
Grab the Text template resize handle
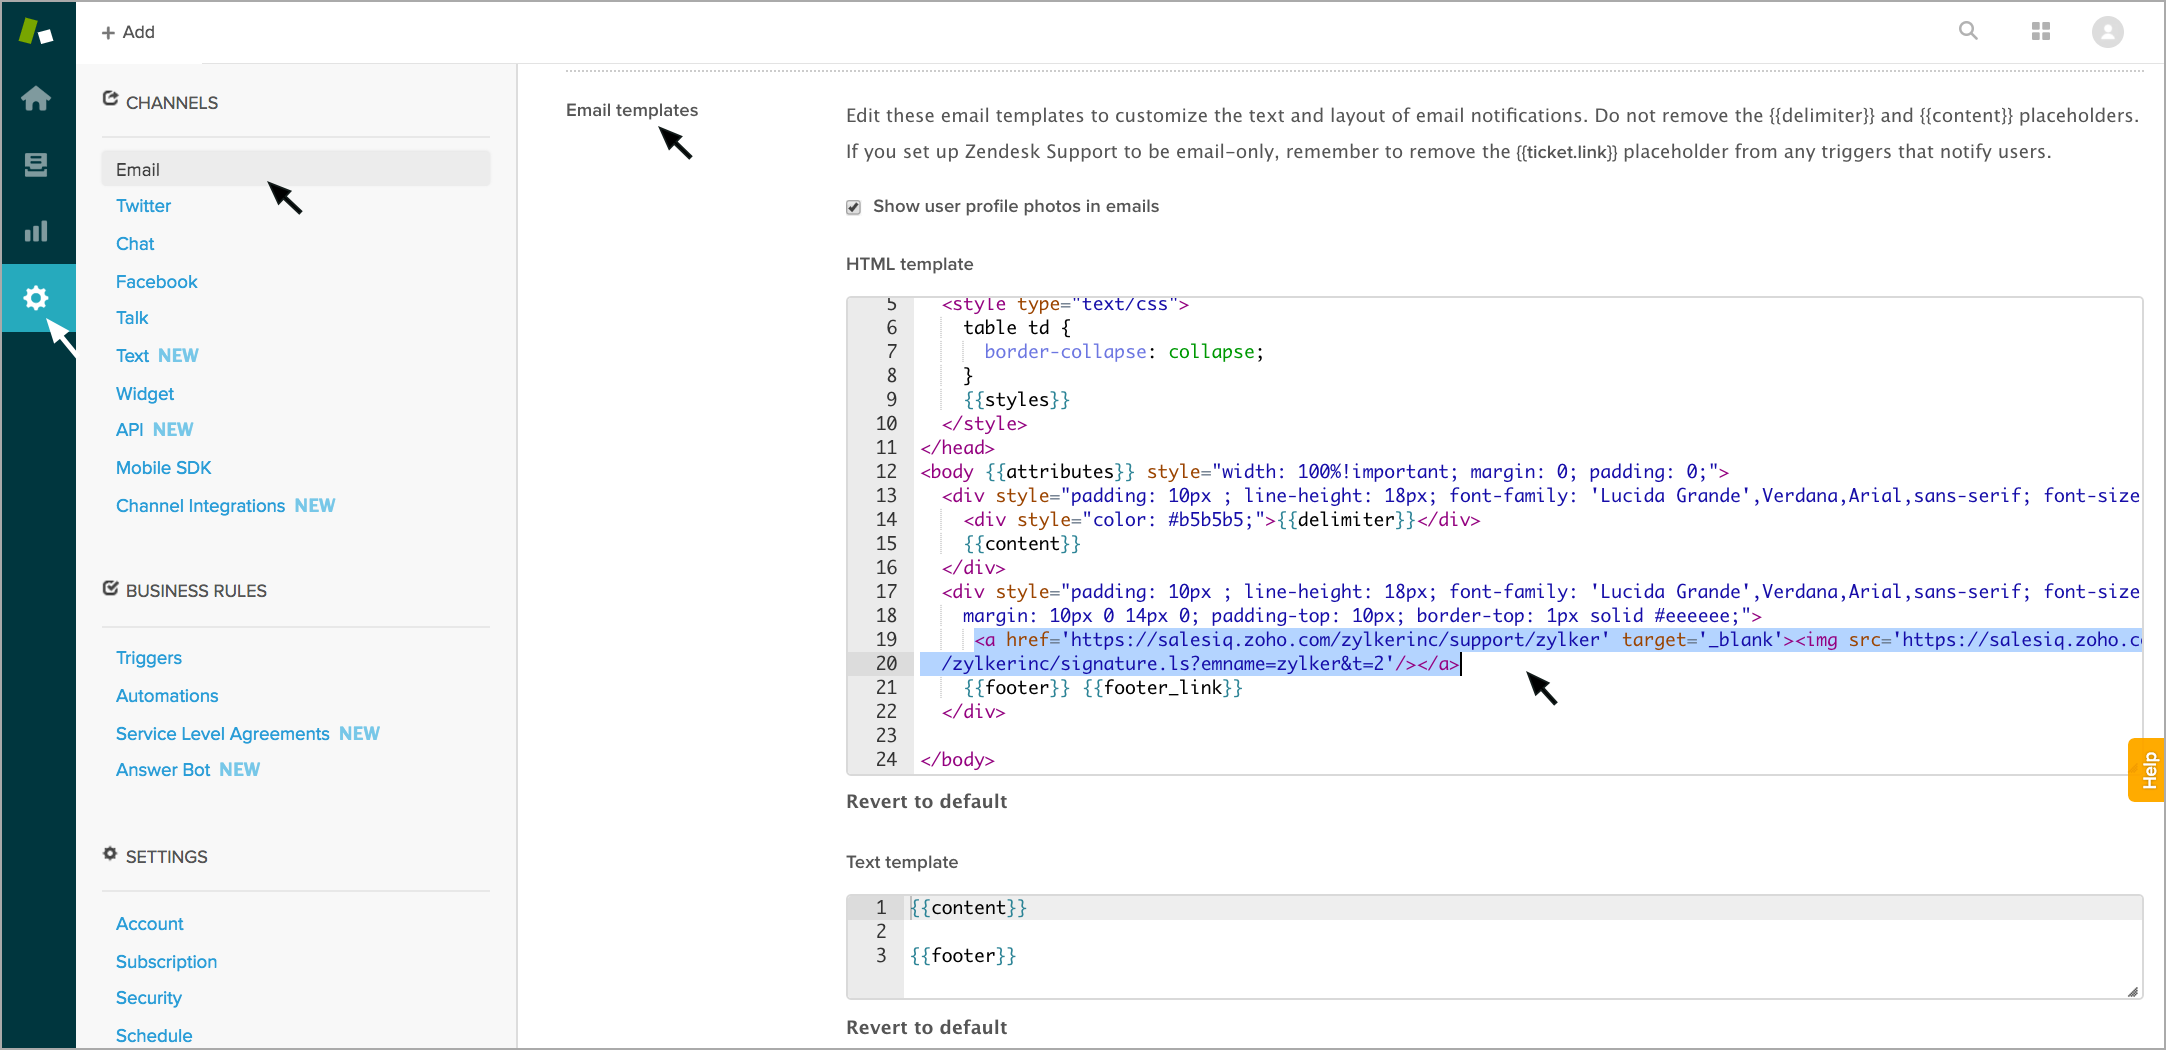[2132, 992]
